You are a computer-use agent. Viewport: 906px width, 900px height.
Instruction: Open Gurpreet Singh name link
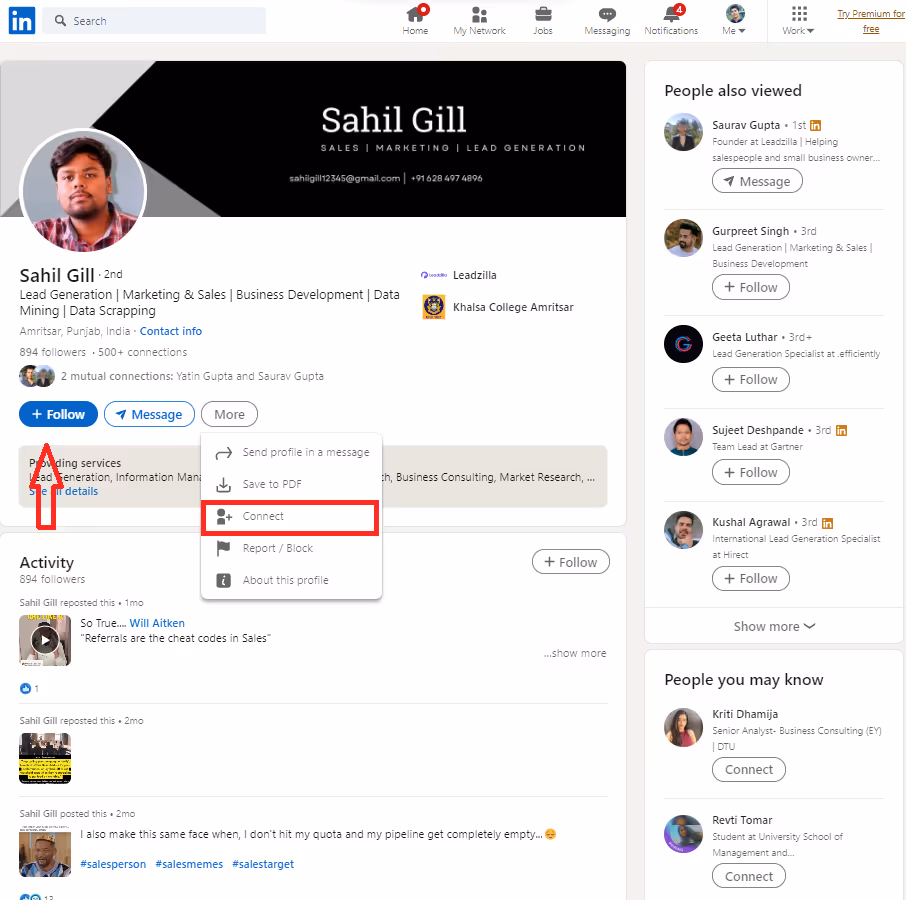750,231
